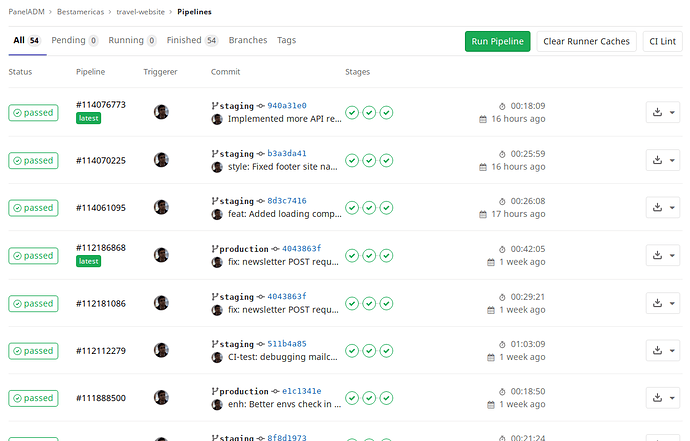The image size is (690, 441).
Task: Go to travel-website in breadcrumb
Action: [x=140, y=12]
